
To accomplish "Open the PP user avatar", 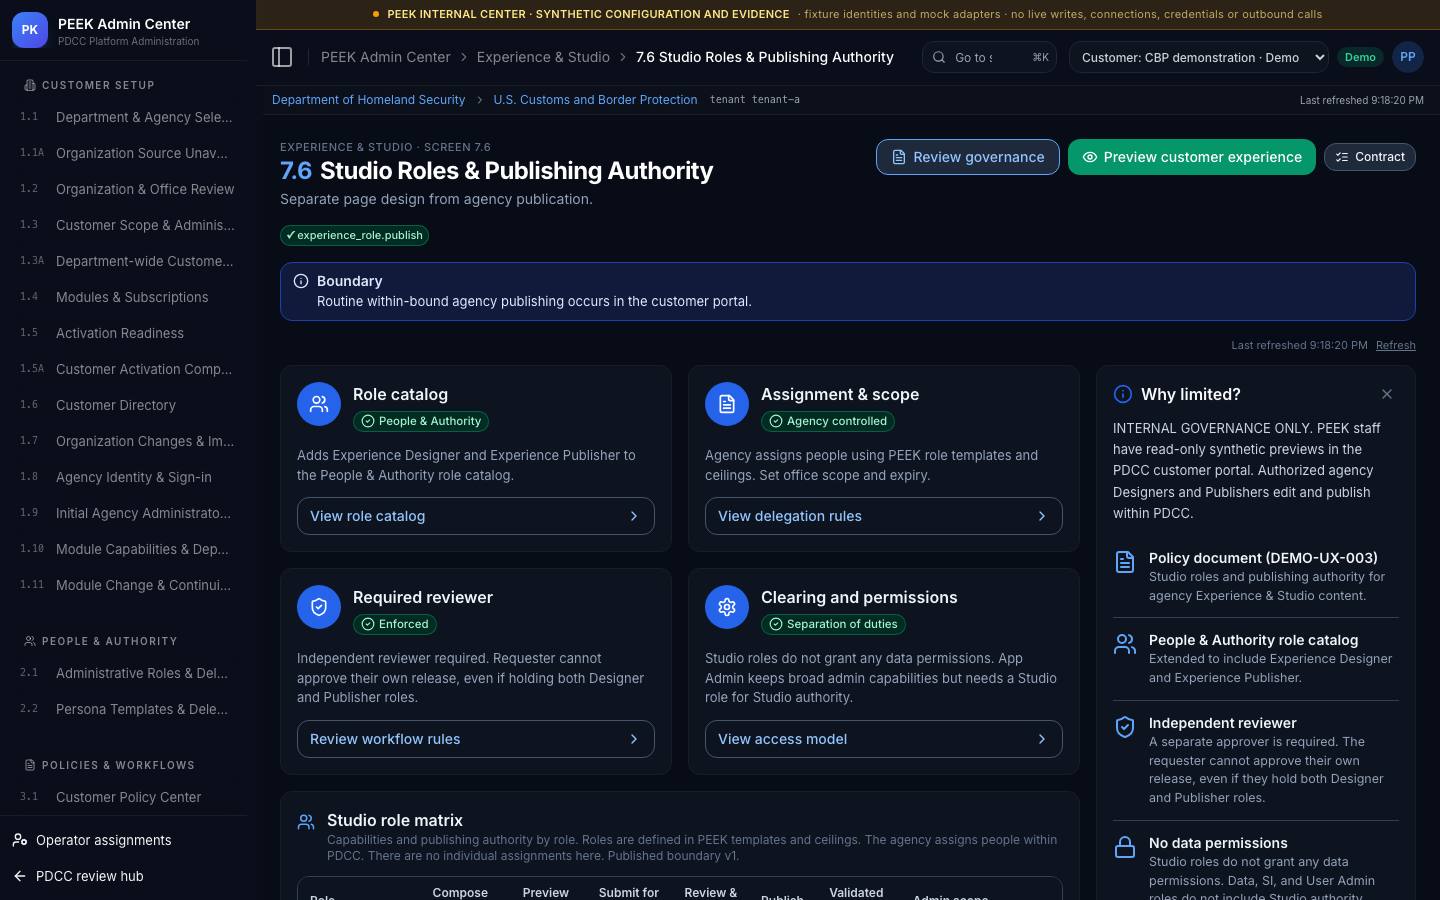I will 1408,57.
